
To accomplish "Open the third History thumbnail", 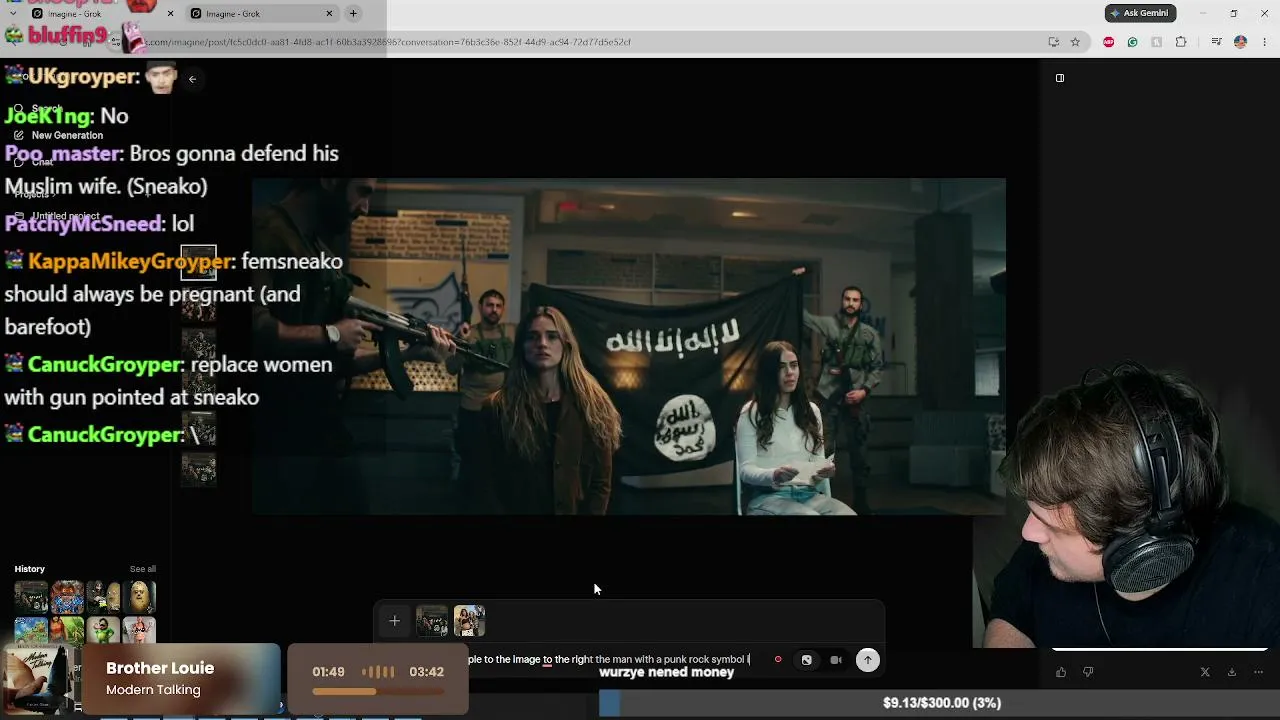I will (103, 597).
